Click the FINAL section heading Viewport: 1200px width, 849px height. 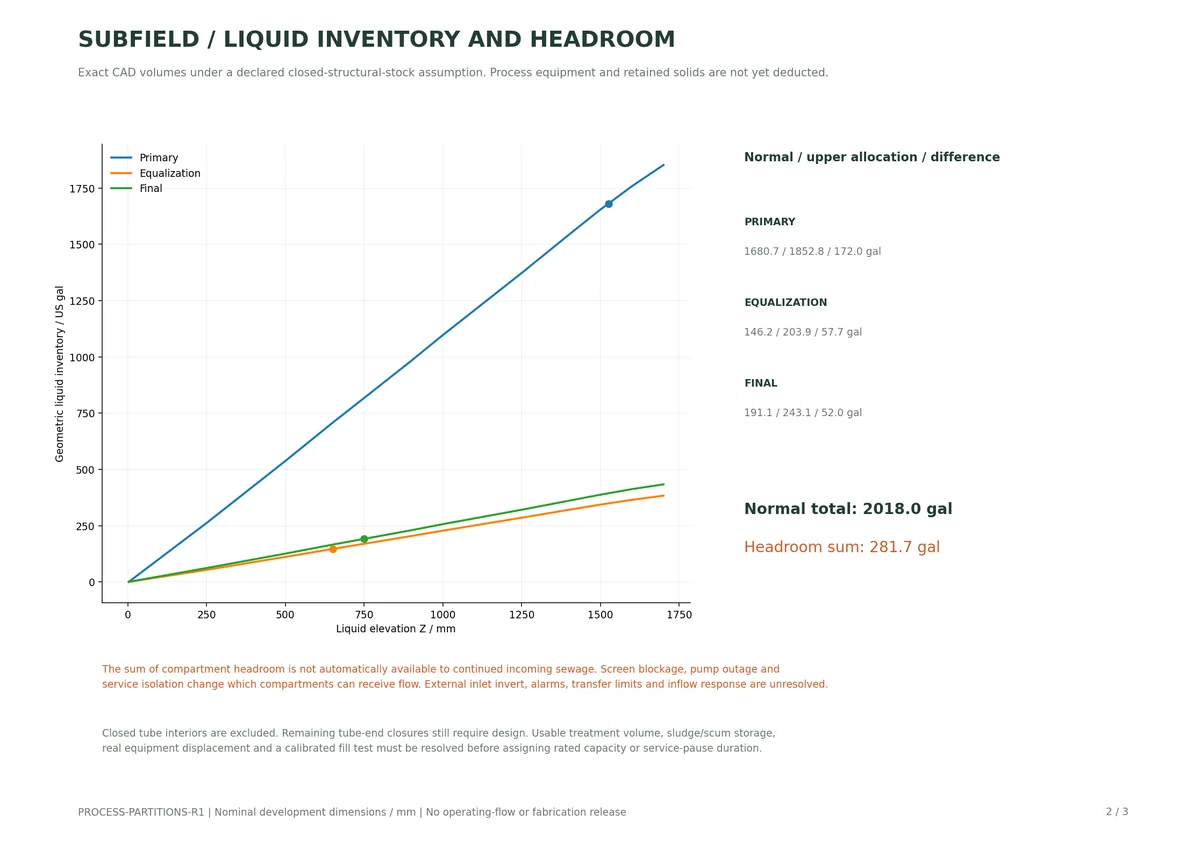pos(761,384)
